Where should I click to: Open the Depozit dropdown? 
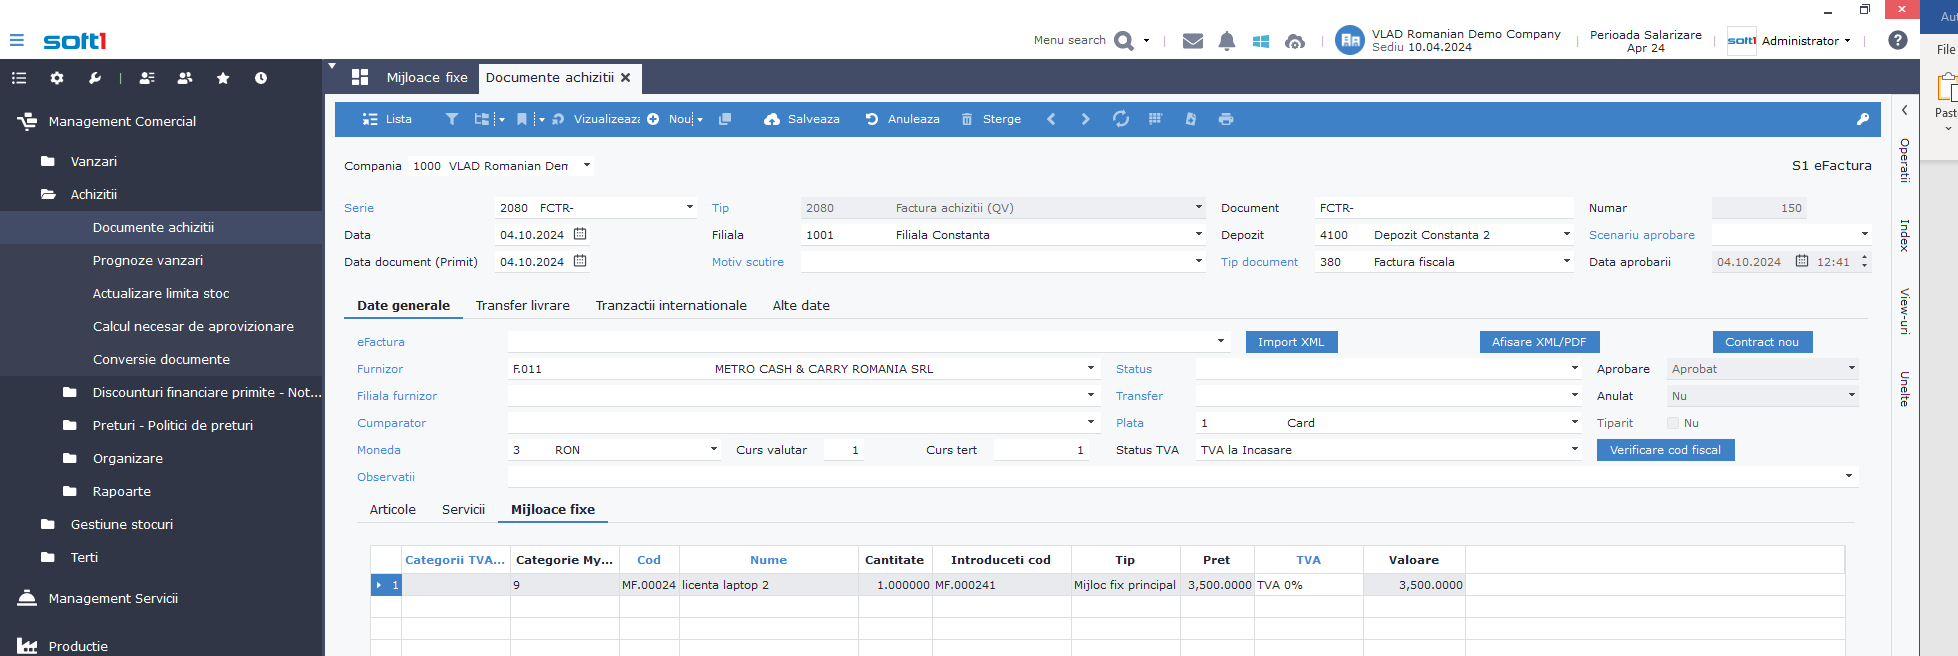[x=1567, y=234]
